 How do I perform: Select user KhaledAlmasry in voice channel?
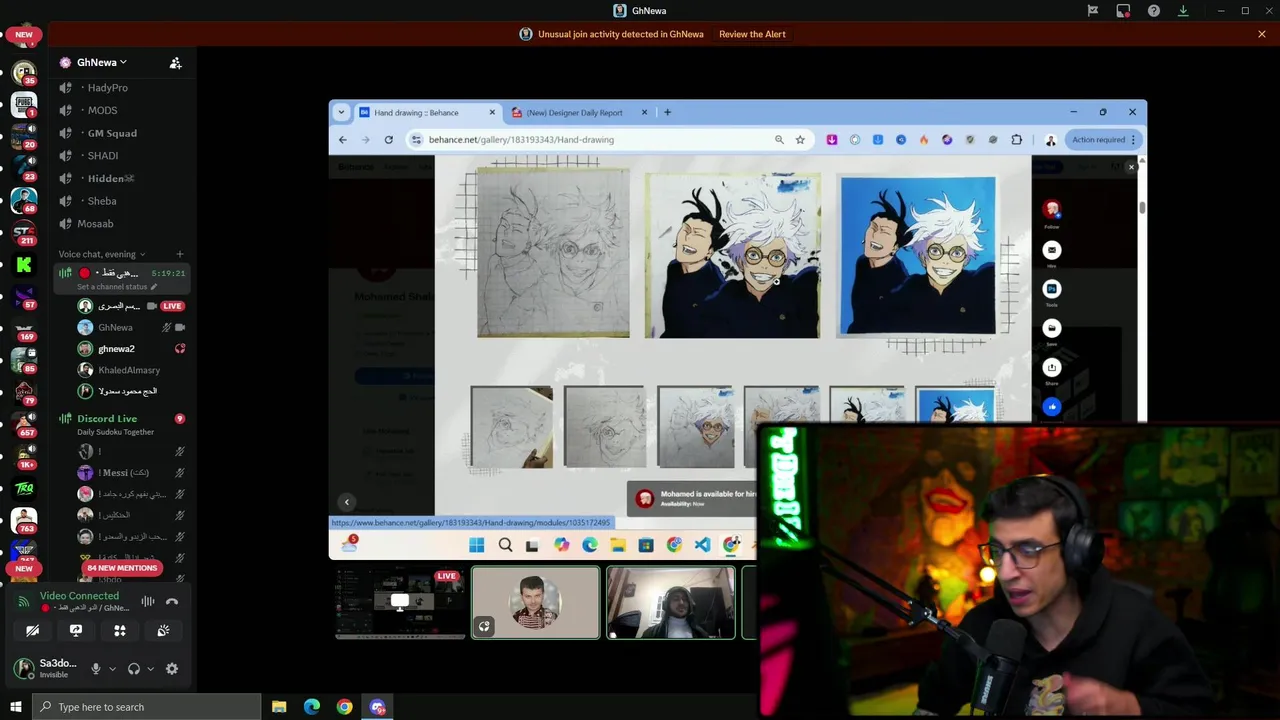(132, 370)
